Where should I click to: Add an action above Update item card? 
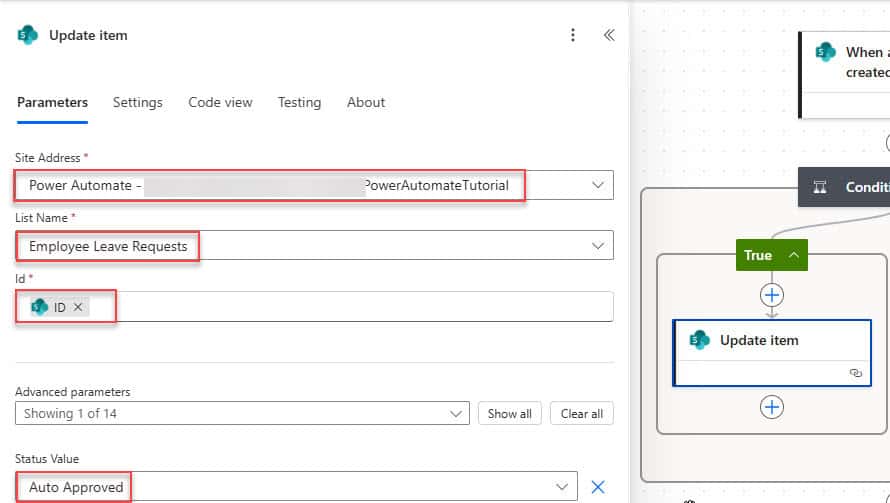click(771, 295)
